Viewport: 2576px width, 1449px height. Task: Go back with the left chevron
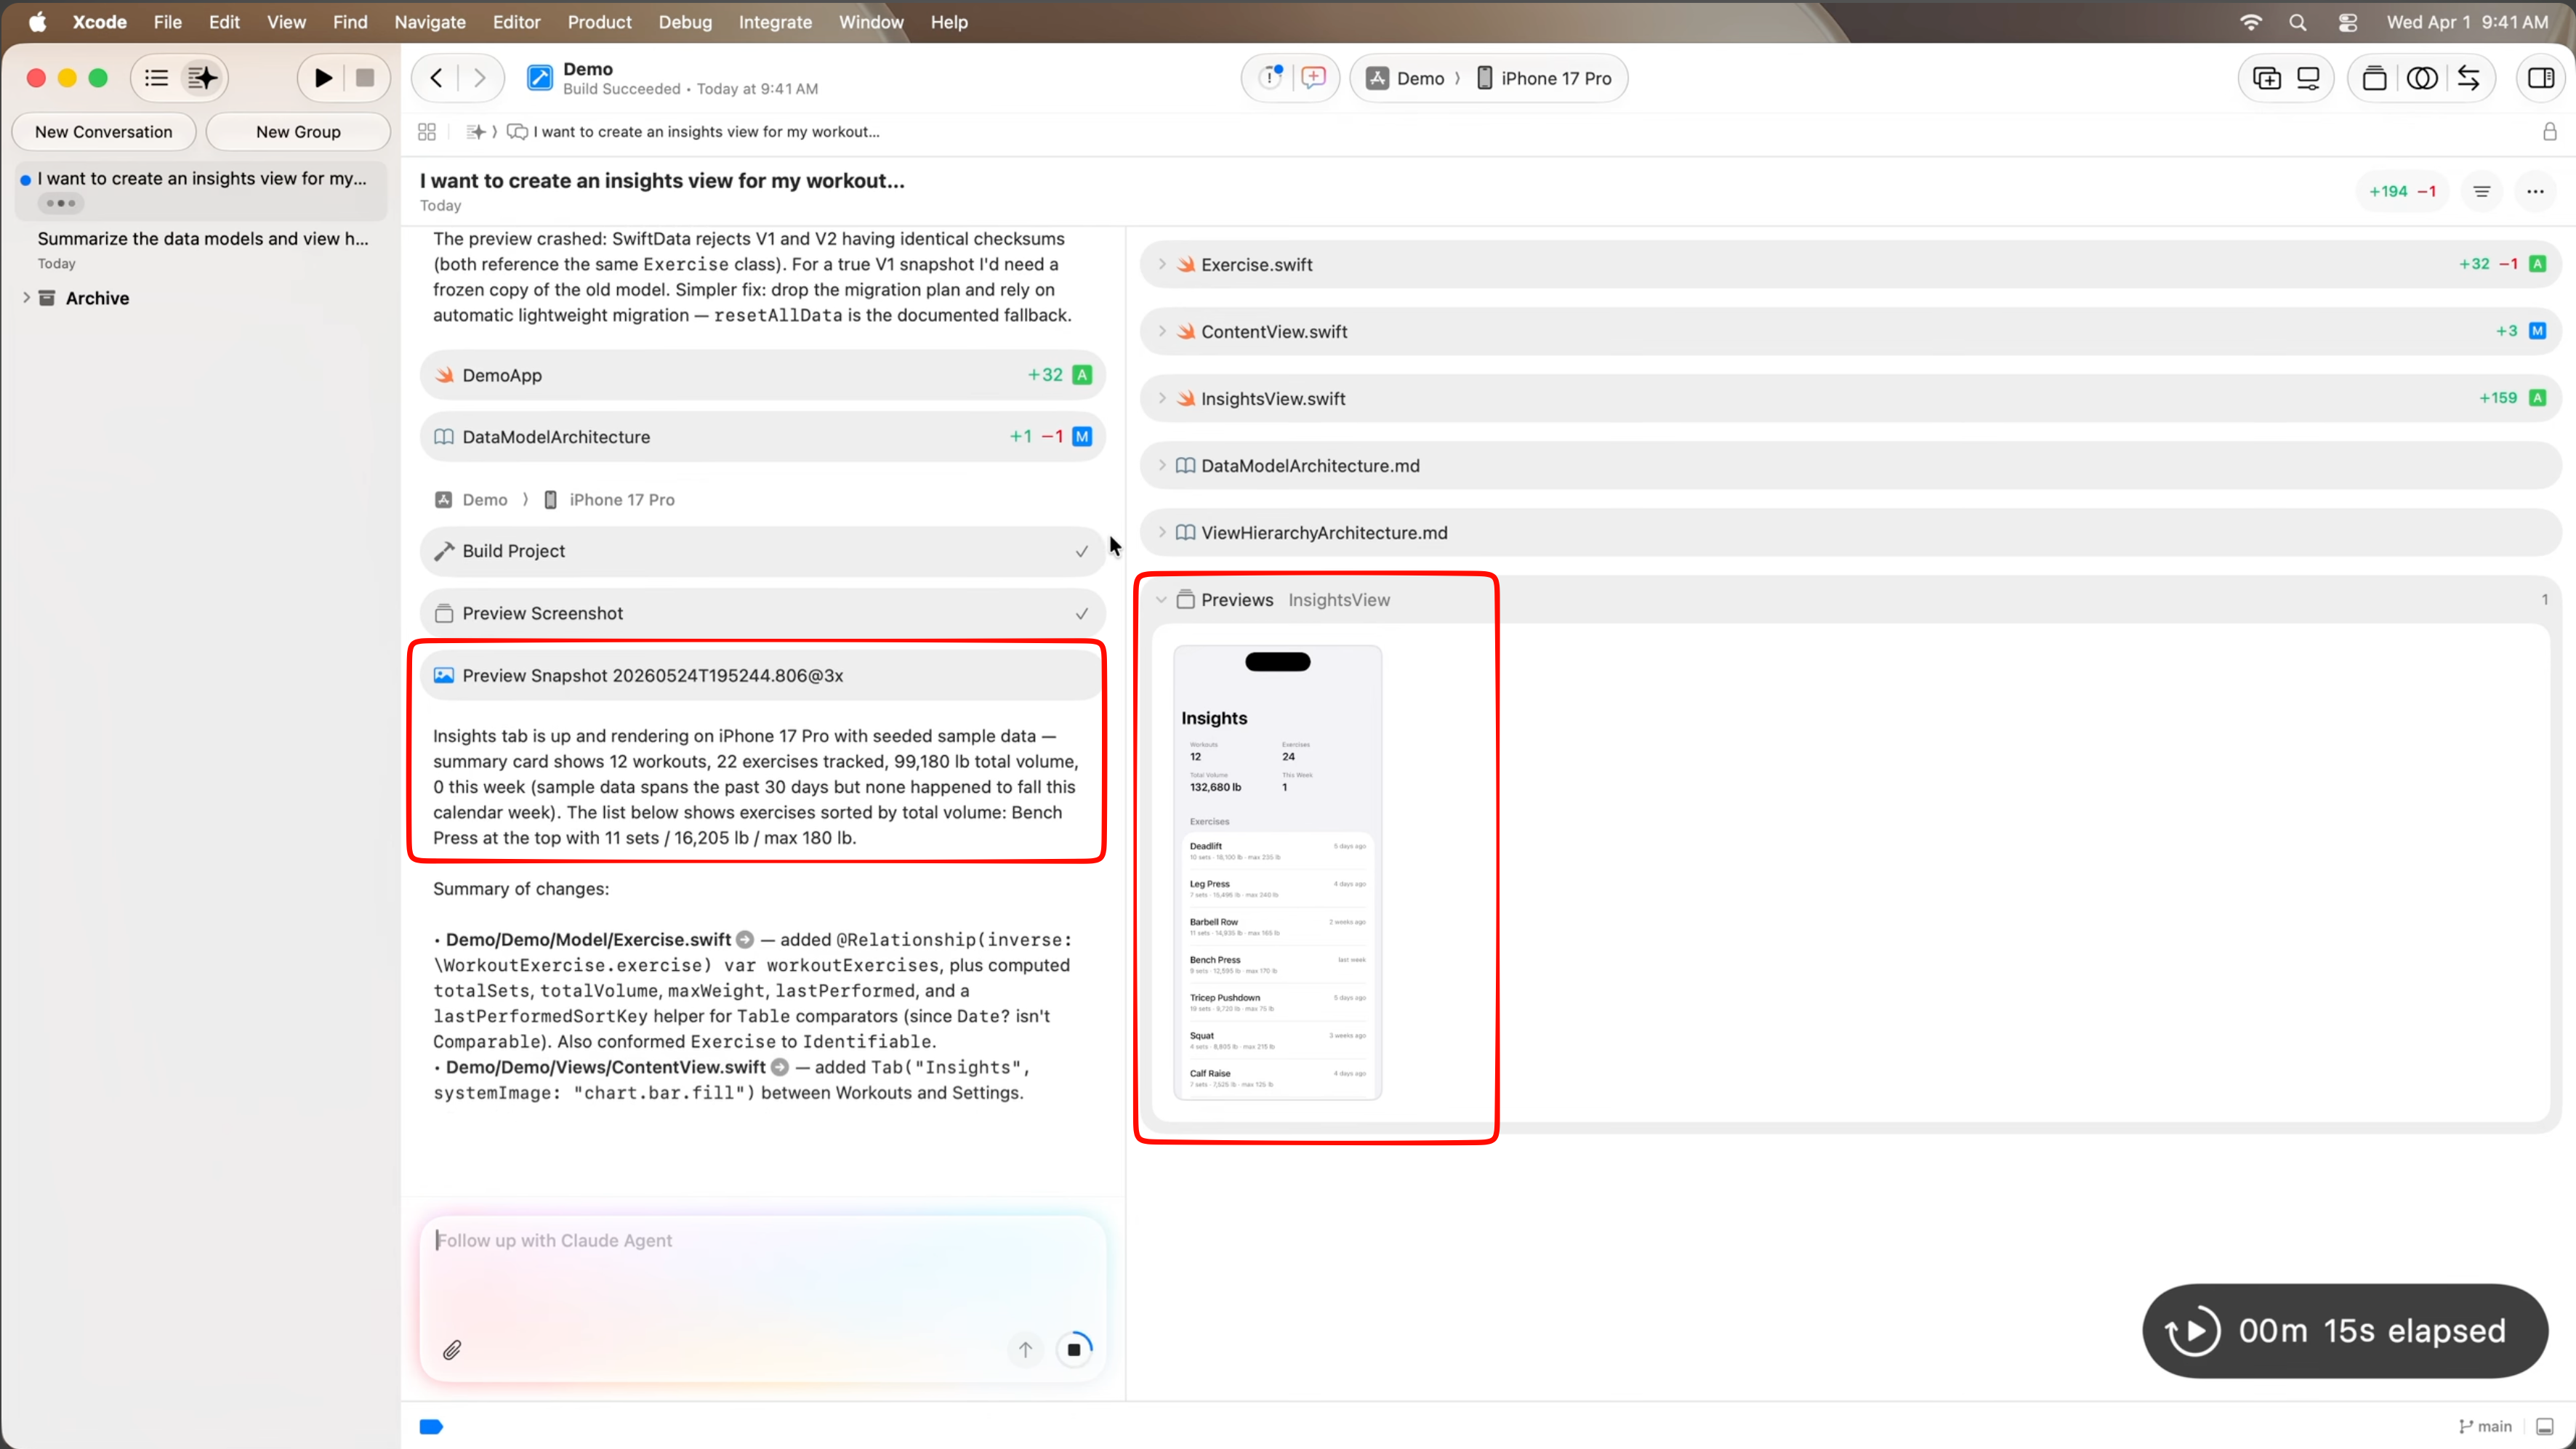pos(436,78)
